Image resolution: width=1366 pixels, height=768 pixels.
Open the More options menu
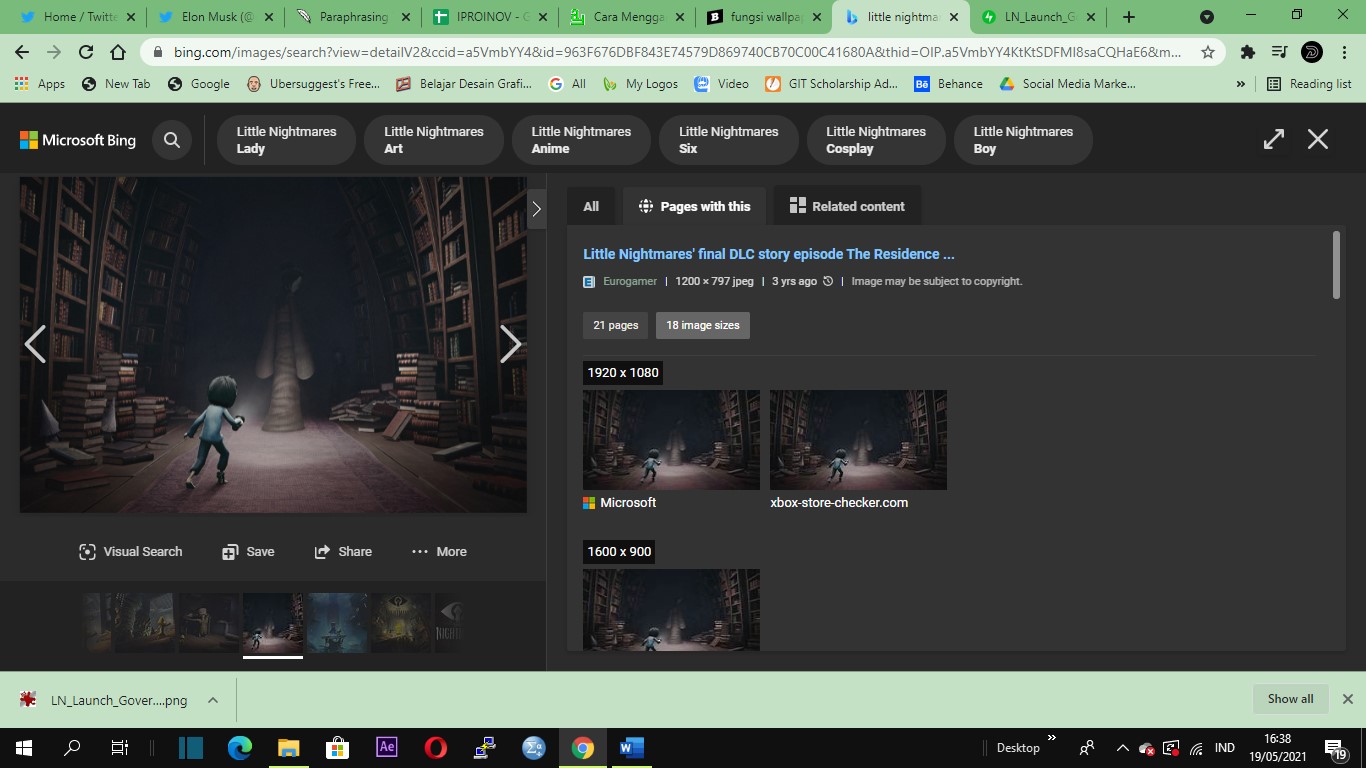tap(439, 552)
